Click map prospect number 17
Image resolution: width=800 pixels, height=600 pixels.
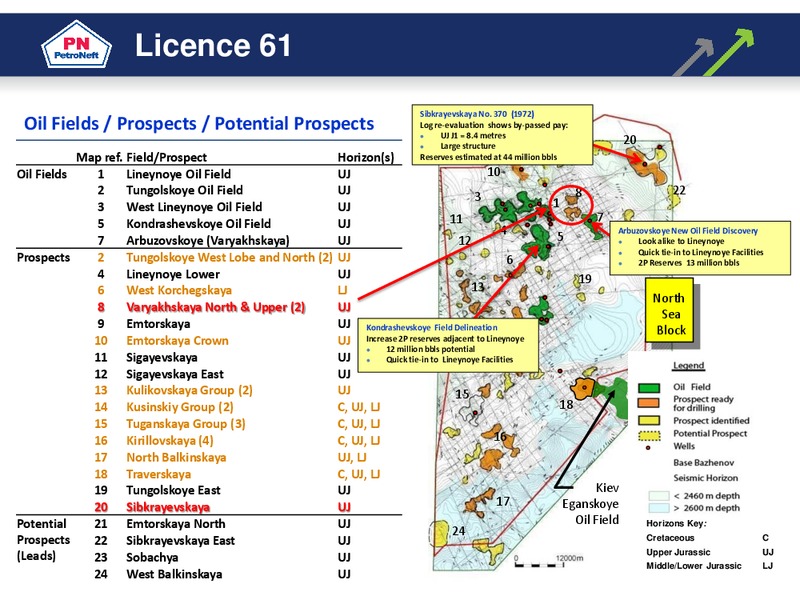(x=503, y=502)
